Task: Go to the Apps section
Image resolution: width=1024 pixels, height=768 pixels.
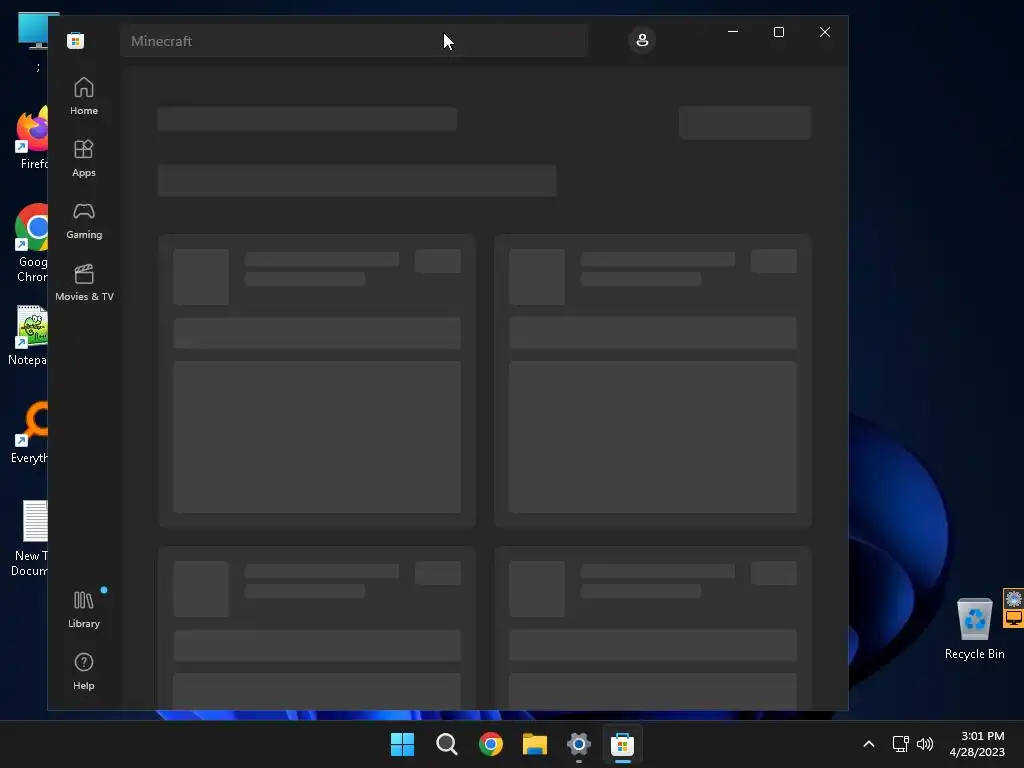Action: (84, 158)
